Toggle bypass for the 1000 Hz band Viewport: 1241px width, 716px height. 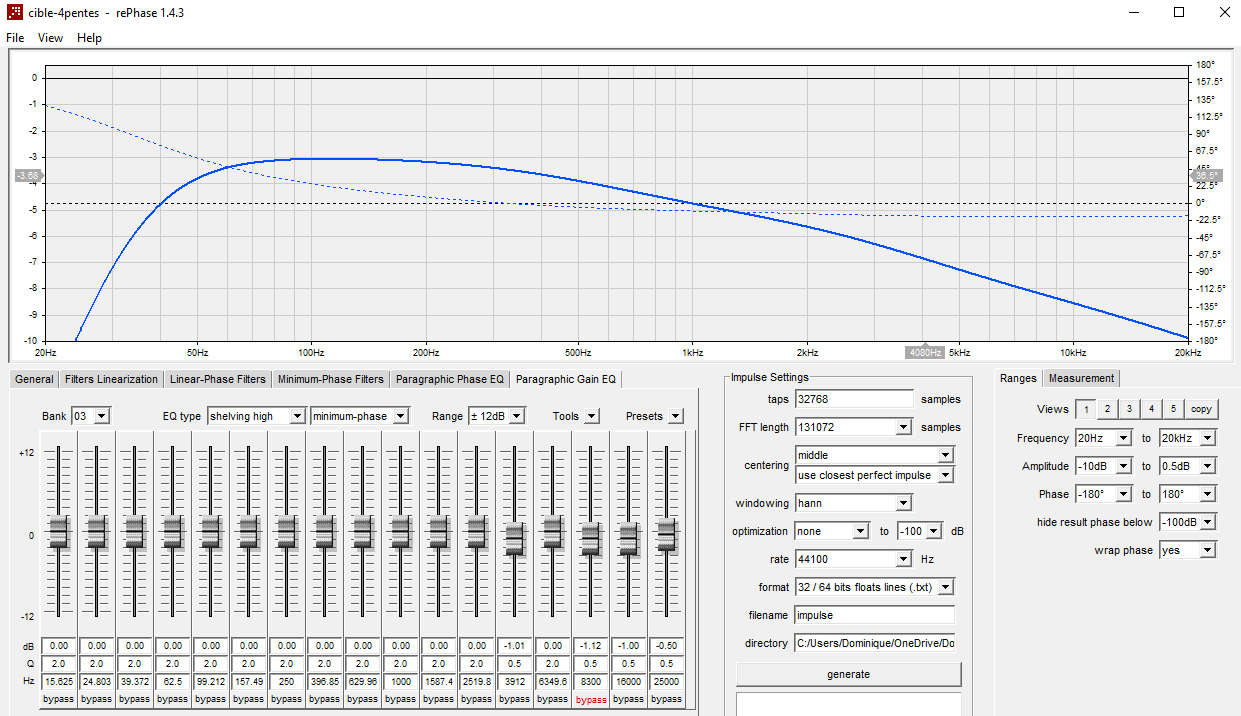(x=401, y=700)
